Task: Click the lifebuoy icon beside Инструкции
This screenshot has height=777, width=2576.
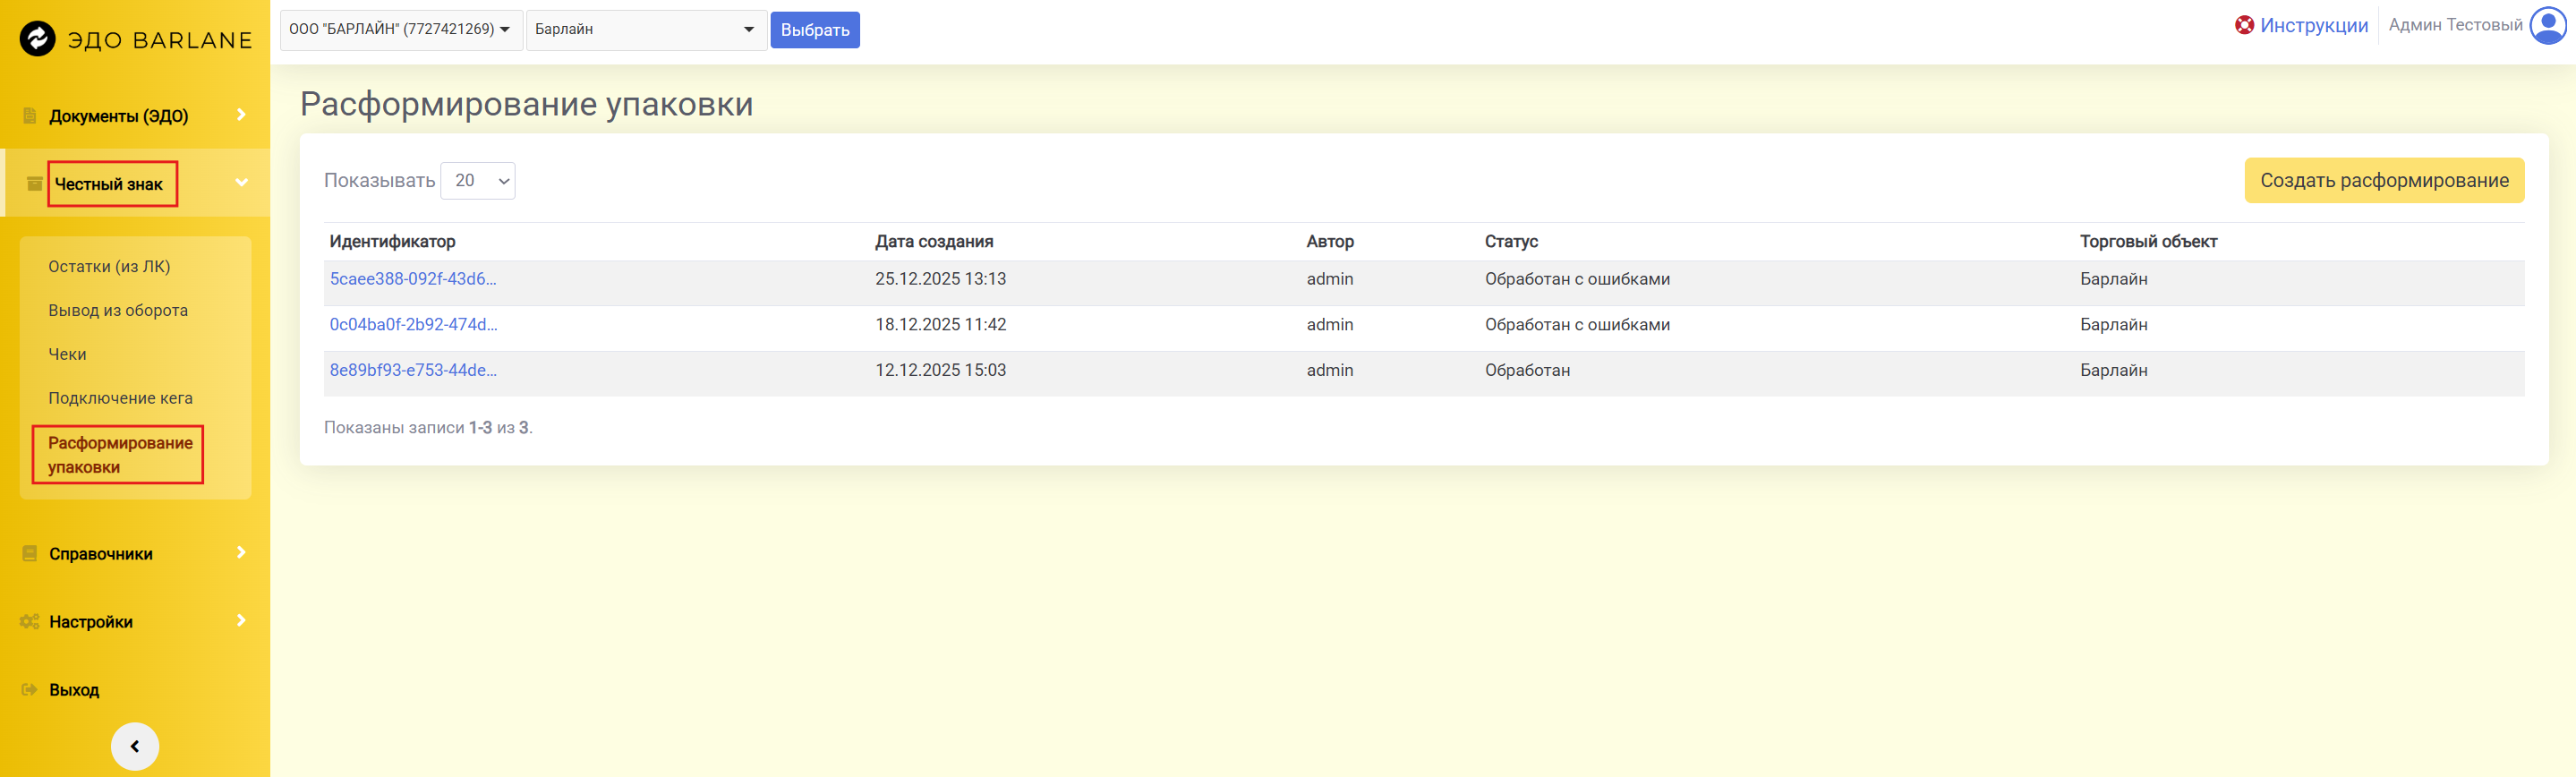Action: (x=2244, y=26)
